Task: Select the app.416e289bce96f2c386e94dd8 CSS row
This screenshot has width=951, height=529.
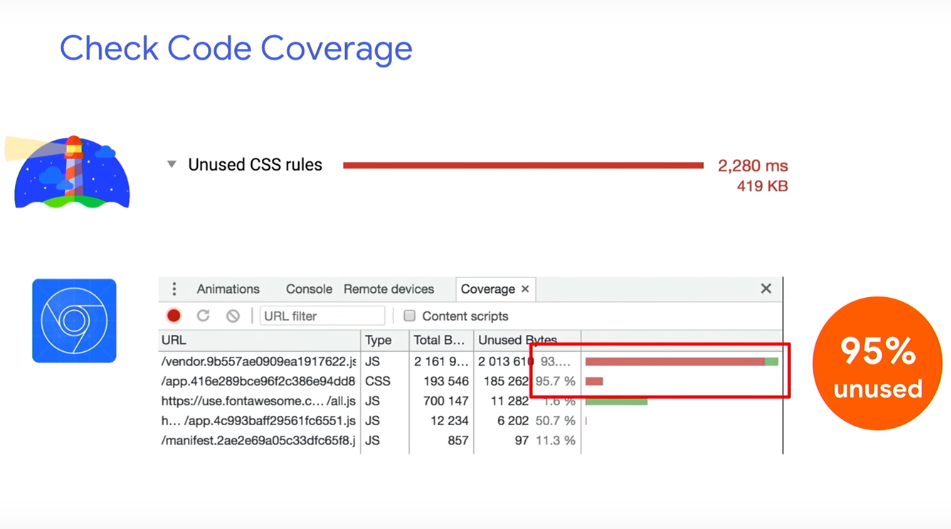Action: pos(470,381)
